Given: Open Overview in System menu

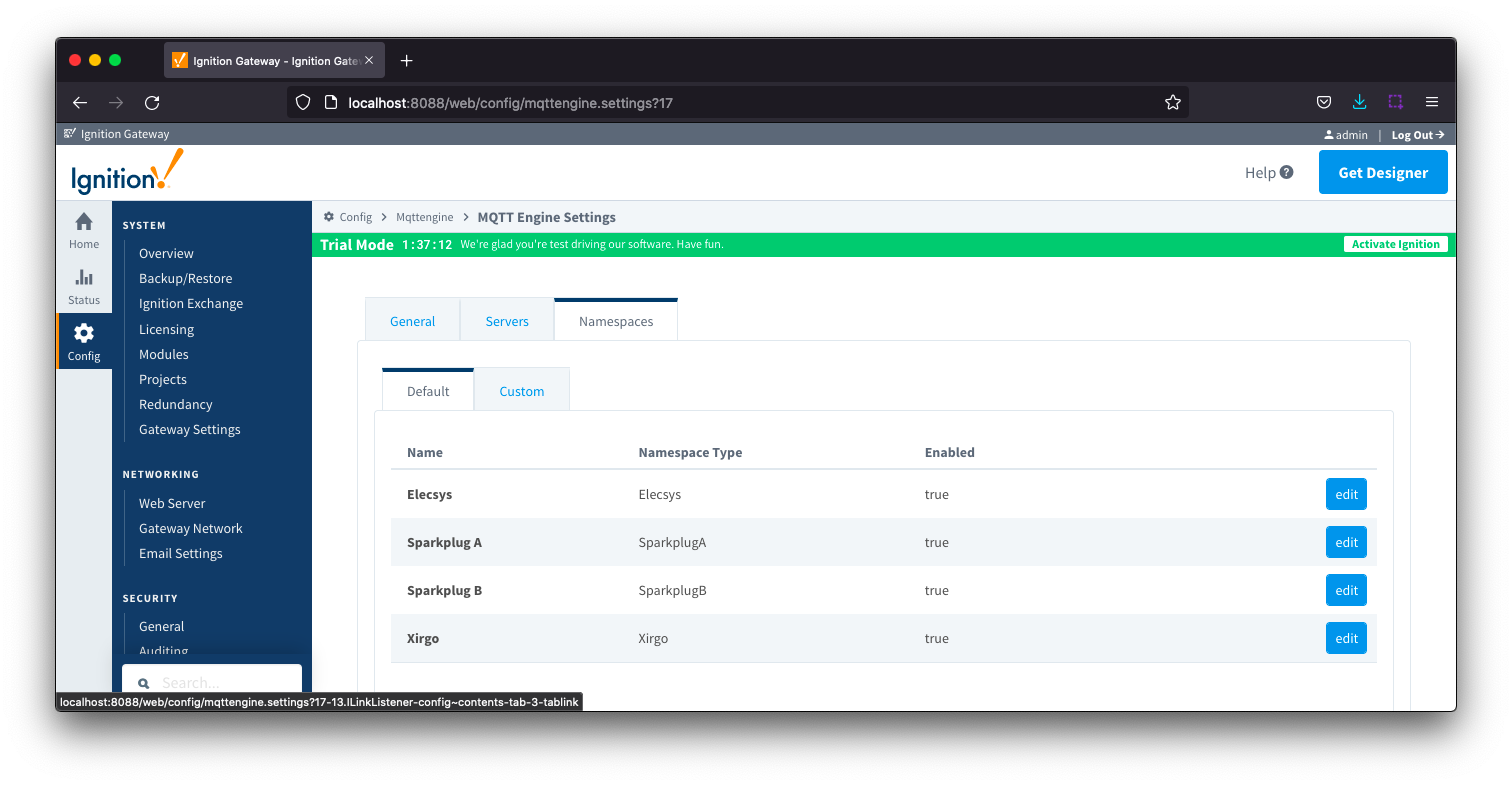Looking at the screenshot, I should click(x=166, y=253).
